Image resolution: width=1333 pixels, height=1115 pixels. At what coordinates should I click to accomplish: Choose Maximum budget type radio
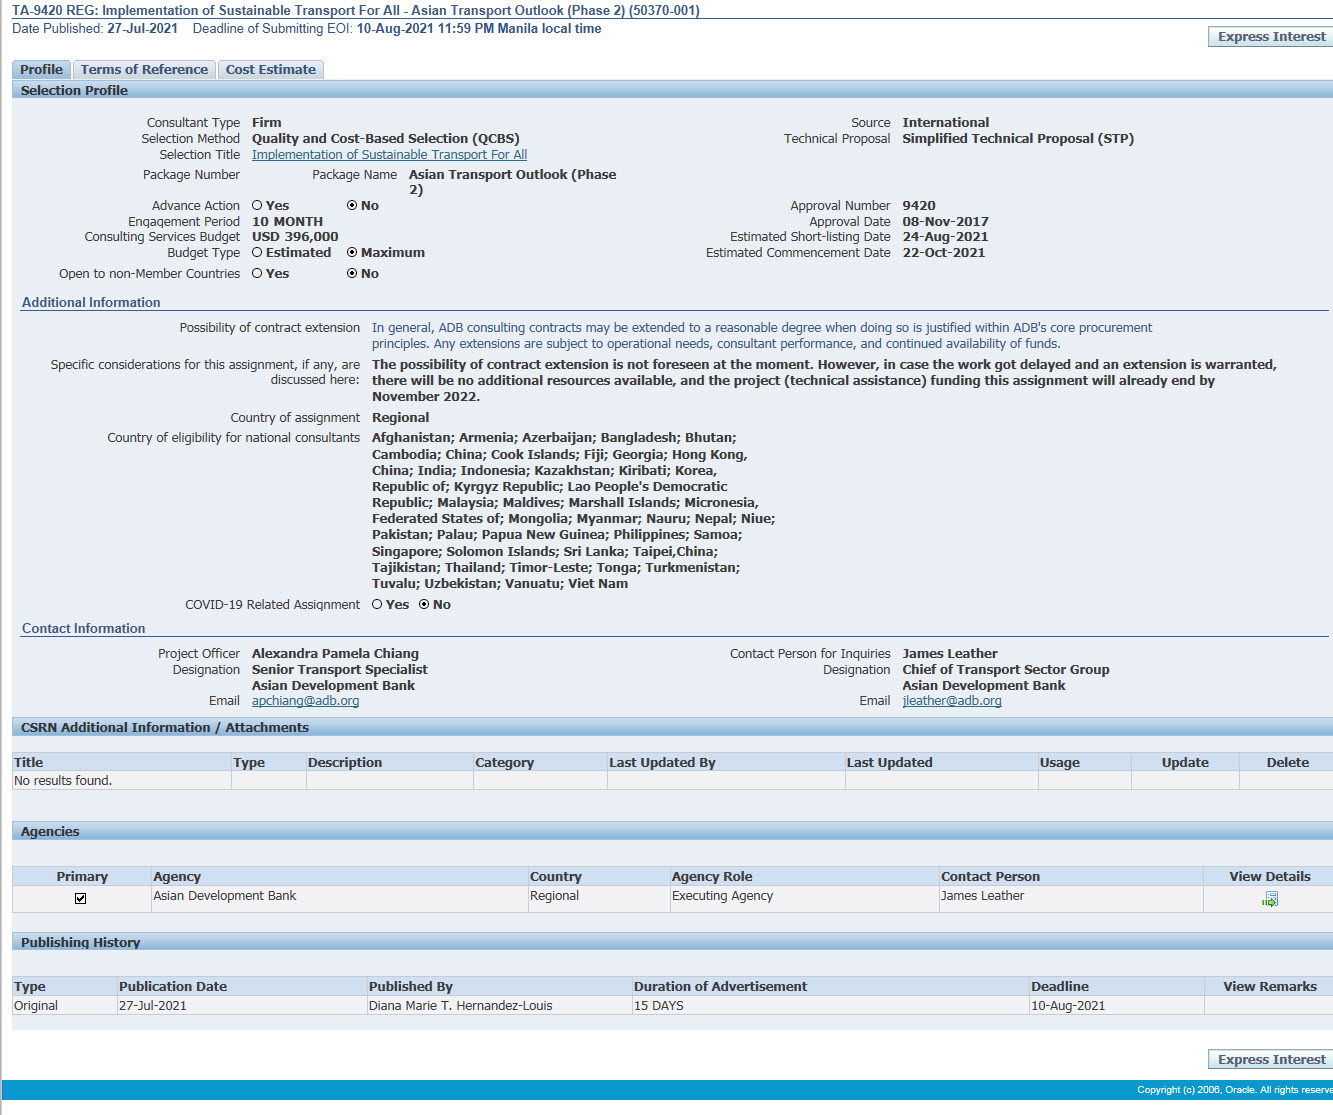pos(352,253)
